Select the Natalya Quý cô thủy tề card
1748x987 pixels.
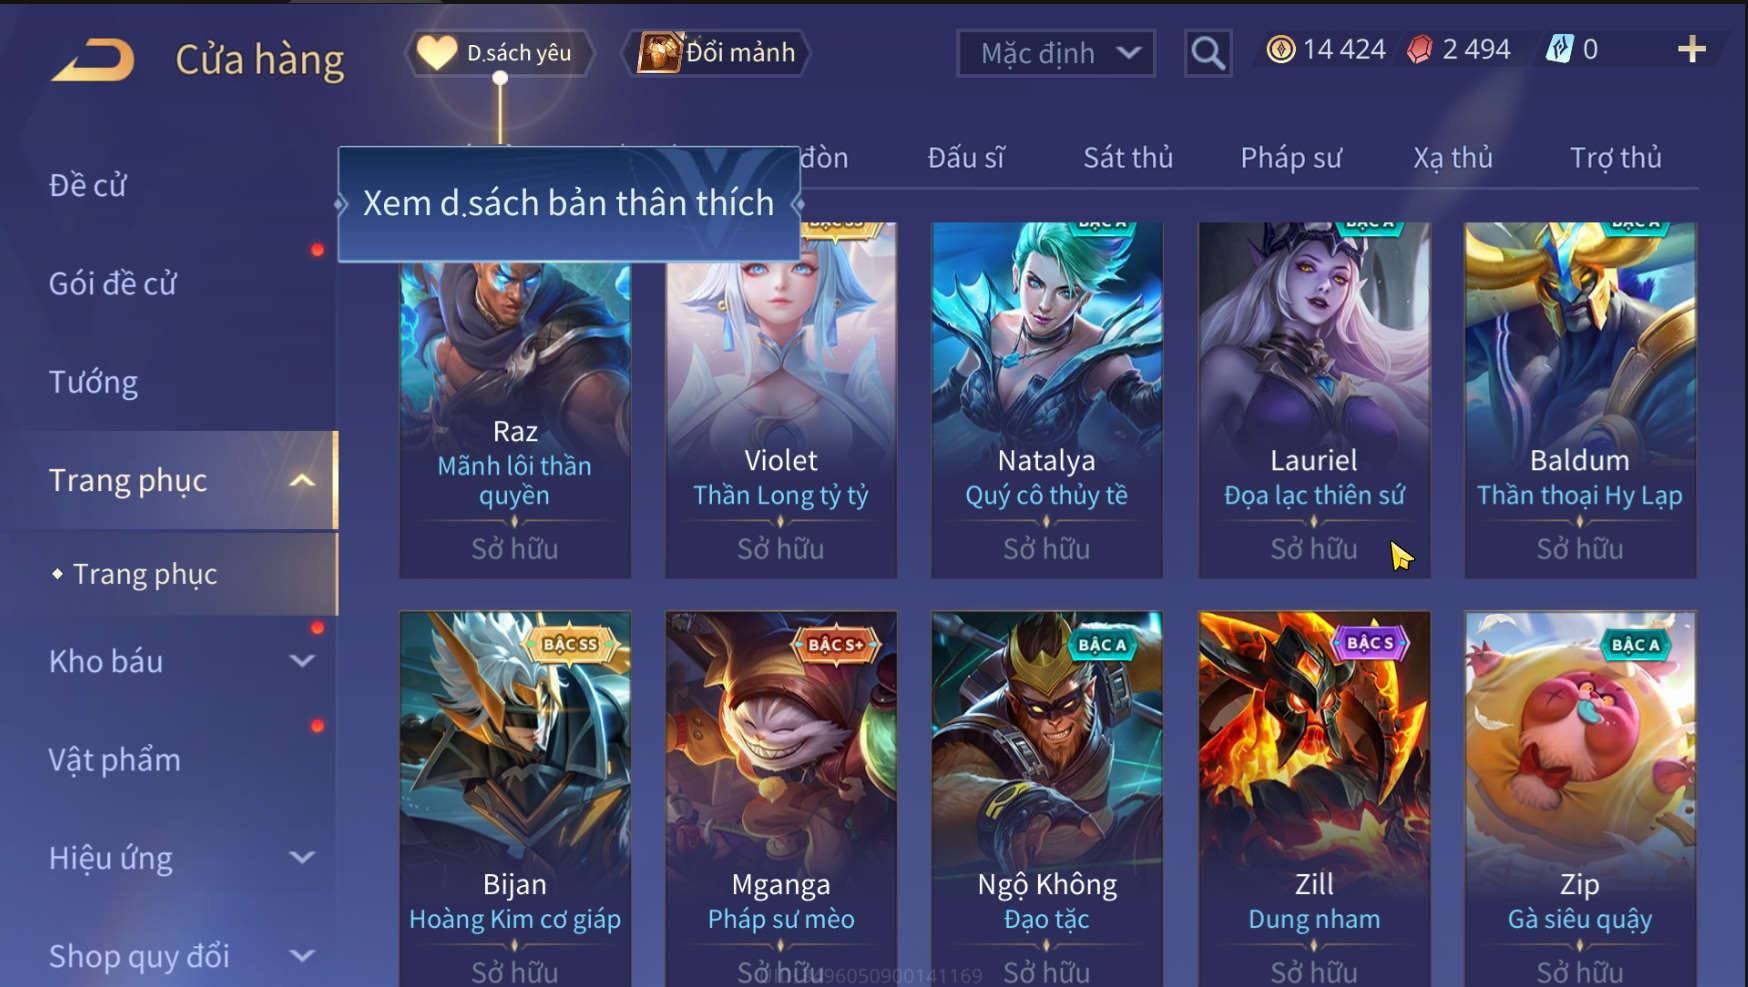[x=1047, y=400]
